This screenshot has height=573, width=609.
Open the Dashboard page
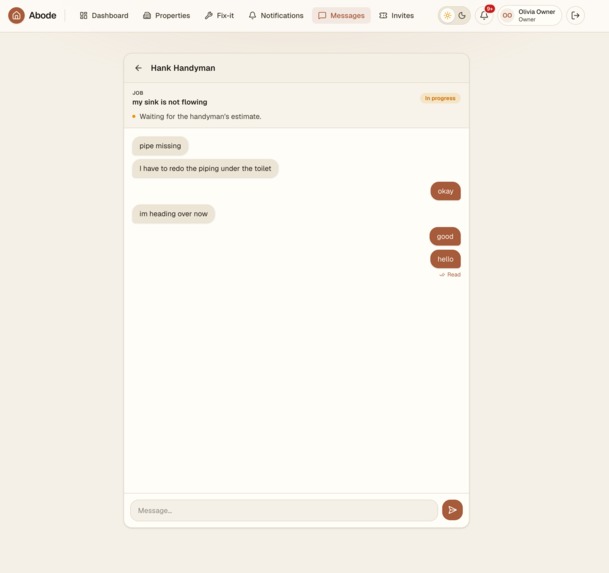click(x=104, y=16)
